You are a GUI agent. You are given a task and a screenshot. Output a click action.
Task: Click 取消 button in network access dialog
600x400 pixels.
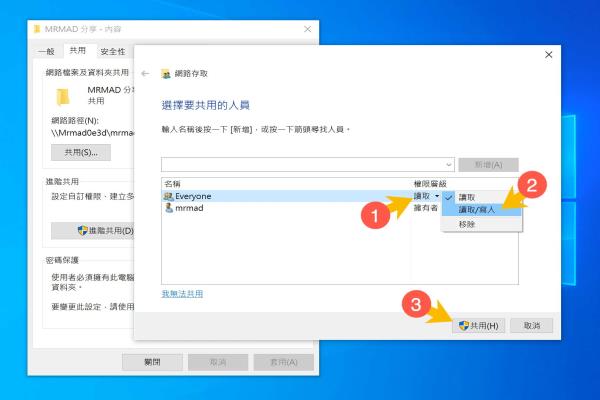point(532,326)
